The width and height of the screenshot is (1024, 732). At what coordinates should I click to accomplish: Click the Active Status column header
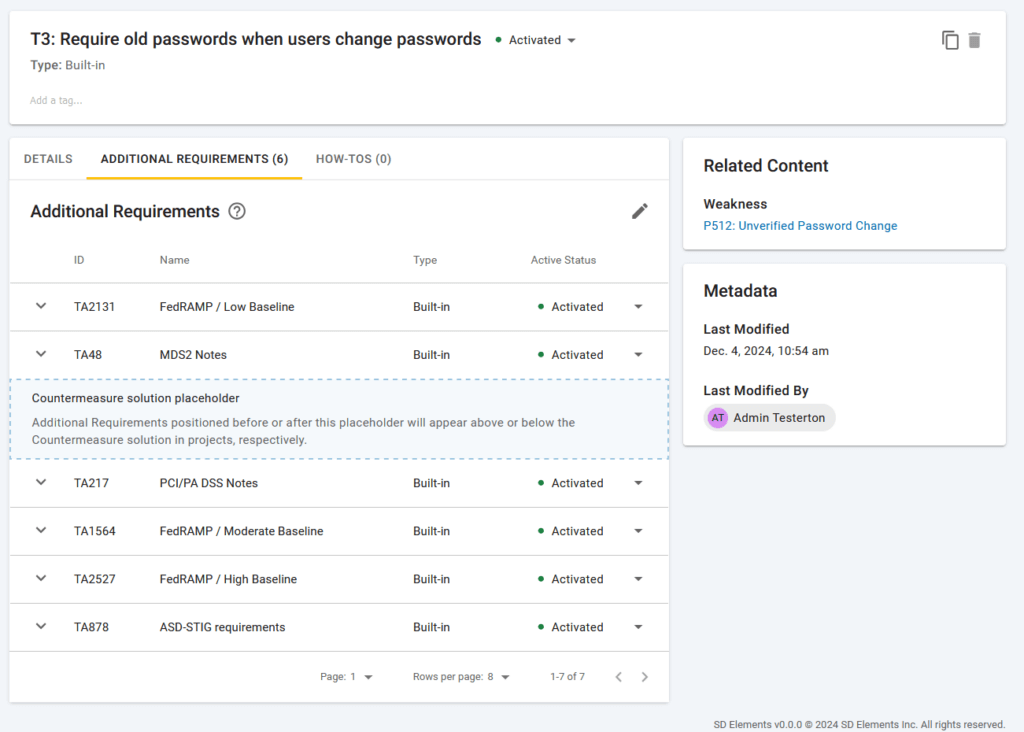tap(563, 260)
